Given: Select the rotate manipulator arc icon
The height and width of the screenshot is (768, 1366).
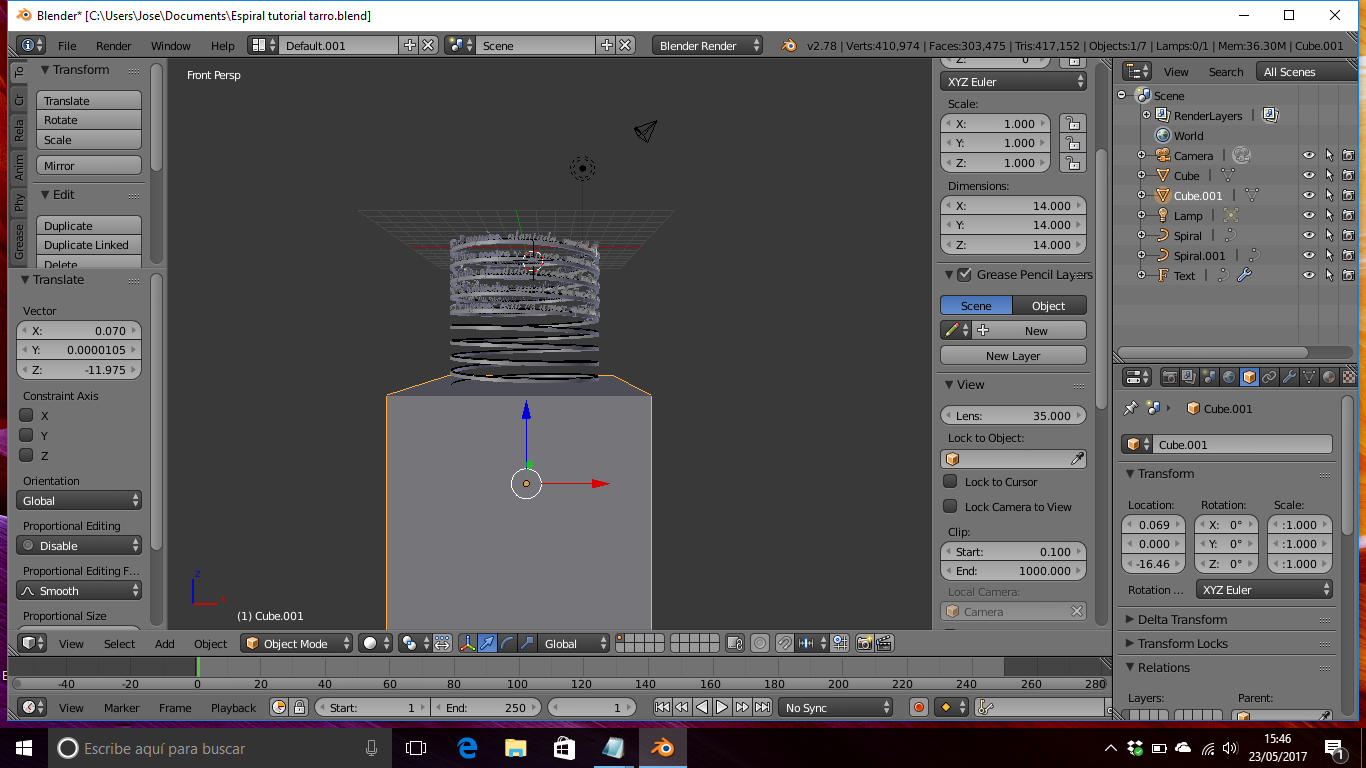Looking at the screenshot, I should 507,643.
